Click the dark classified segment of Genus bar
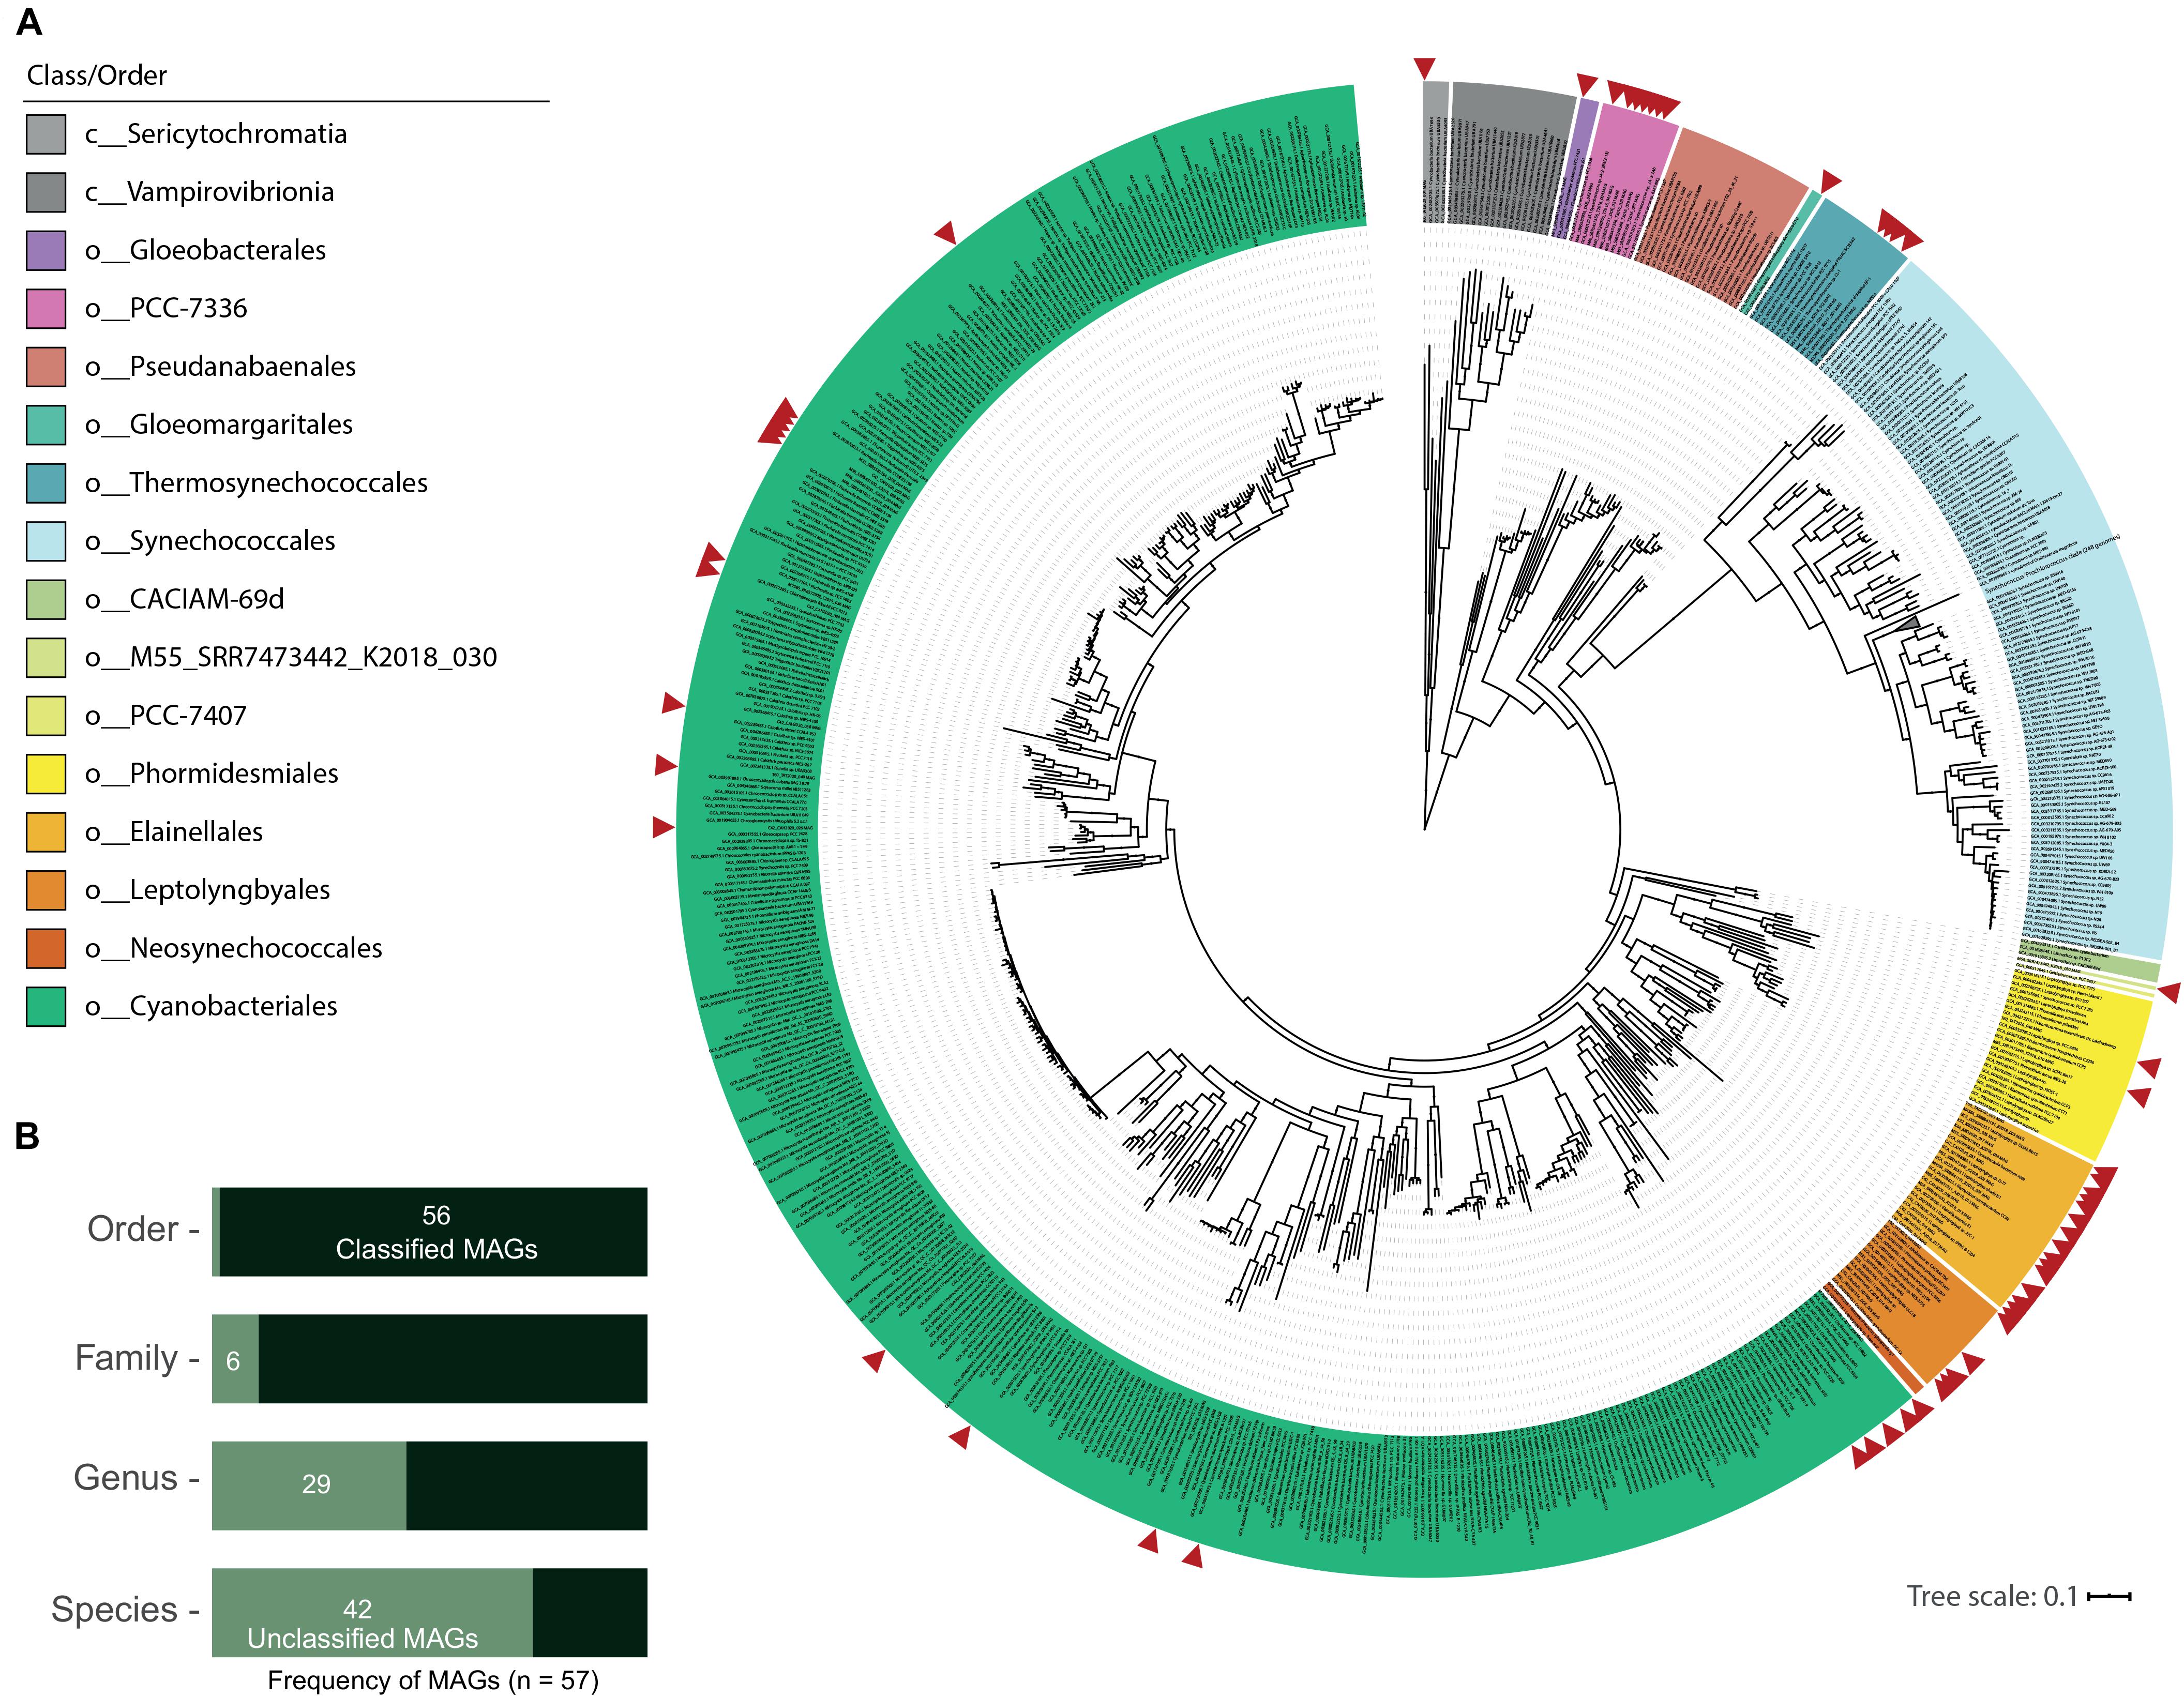 pos(527,1486)
